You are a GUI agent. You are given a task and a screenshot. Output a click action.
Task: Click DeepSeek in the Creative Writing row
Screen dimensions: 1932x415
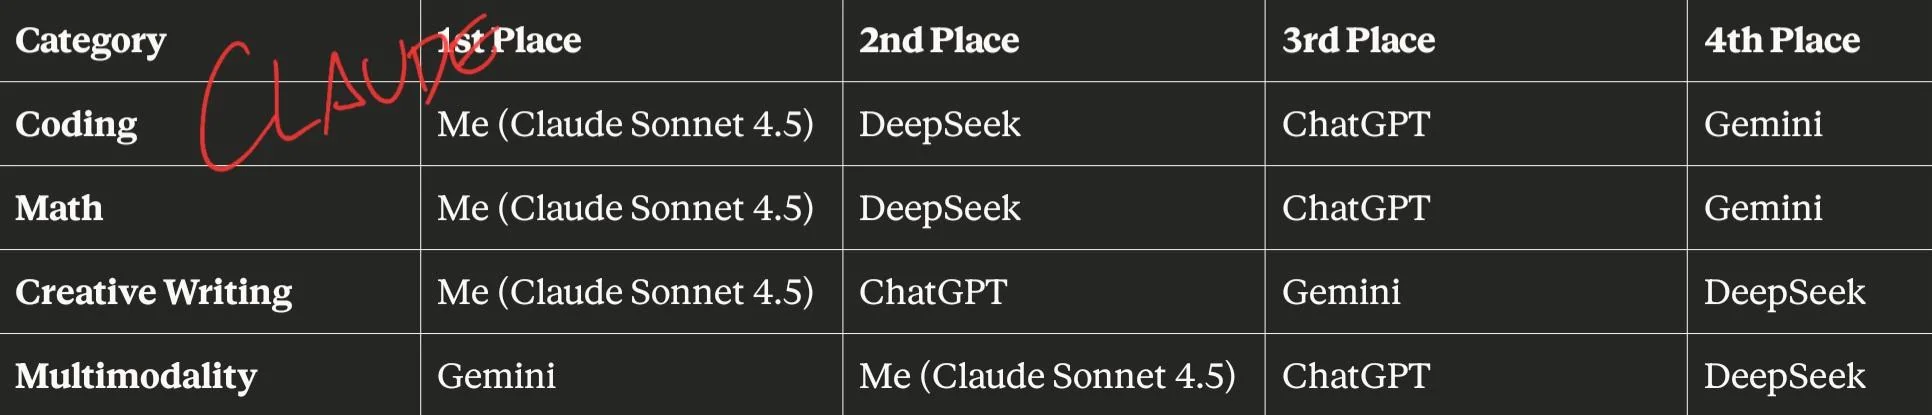point(1785,292)
